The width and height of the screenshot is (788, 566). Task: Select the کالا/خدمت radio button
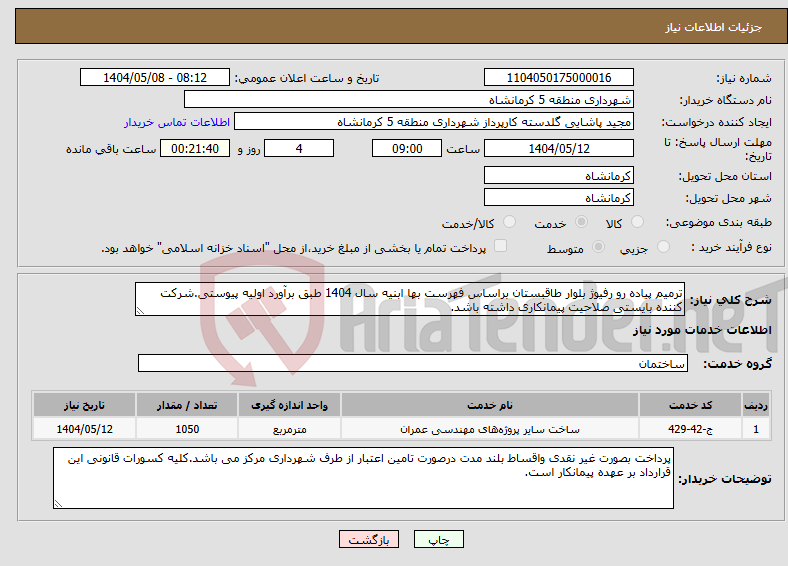510,222
